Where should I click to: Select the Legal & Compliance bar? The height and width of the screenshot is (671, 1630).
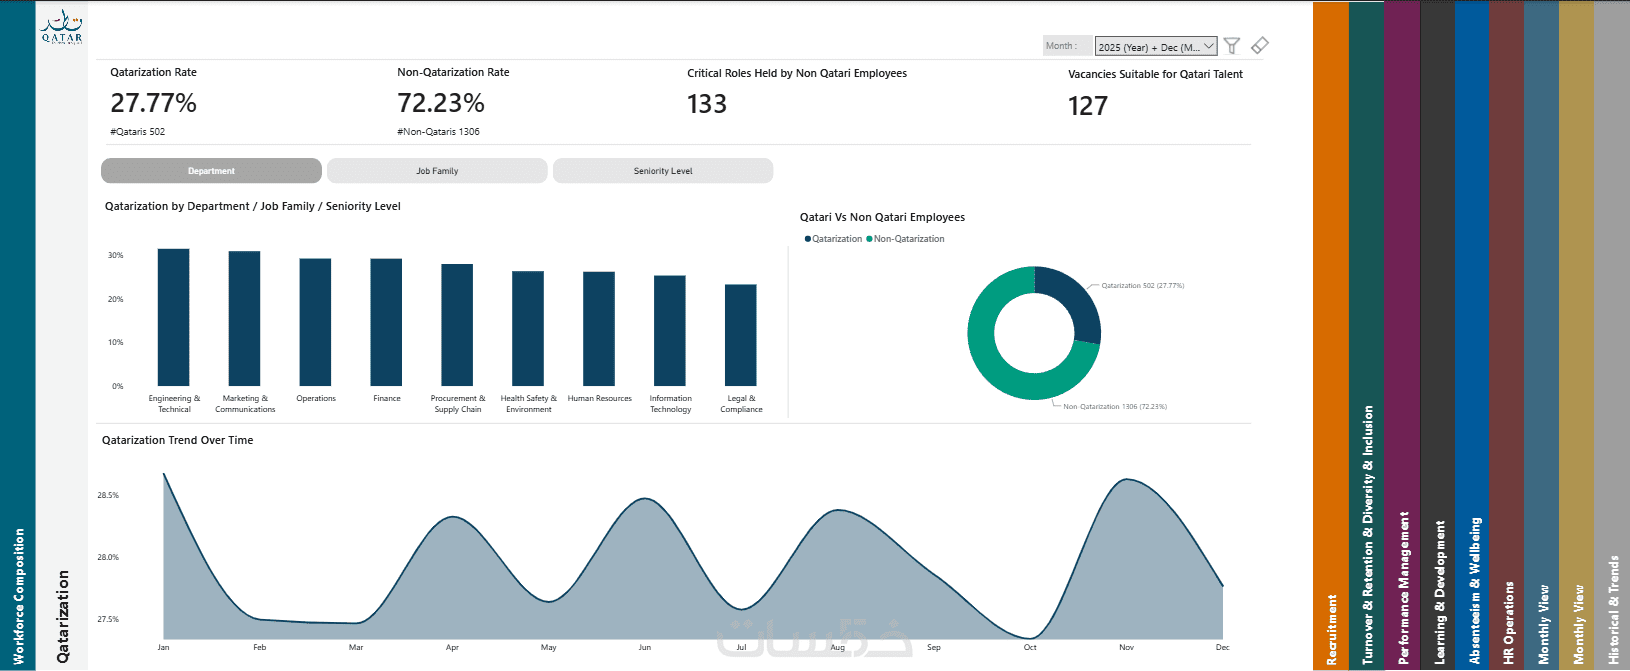(741, 335)
